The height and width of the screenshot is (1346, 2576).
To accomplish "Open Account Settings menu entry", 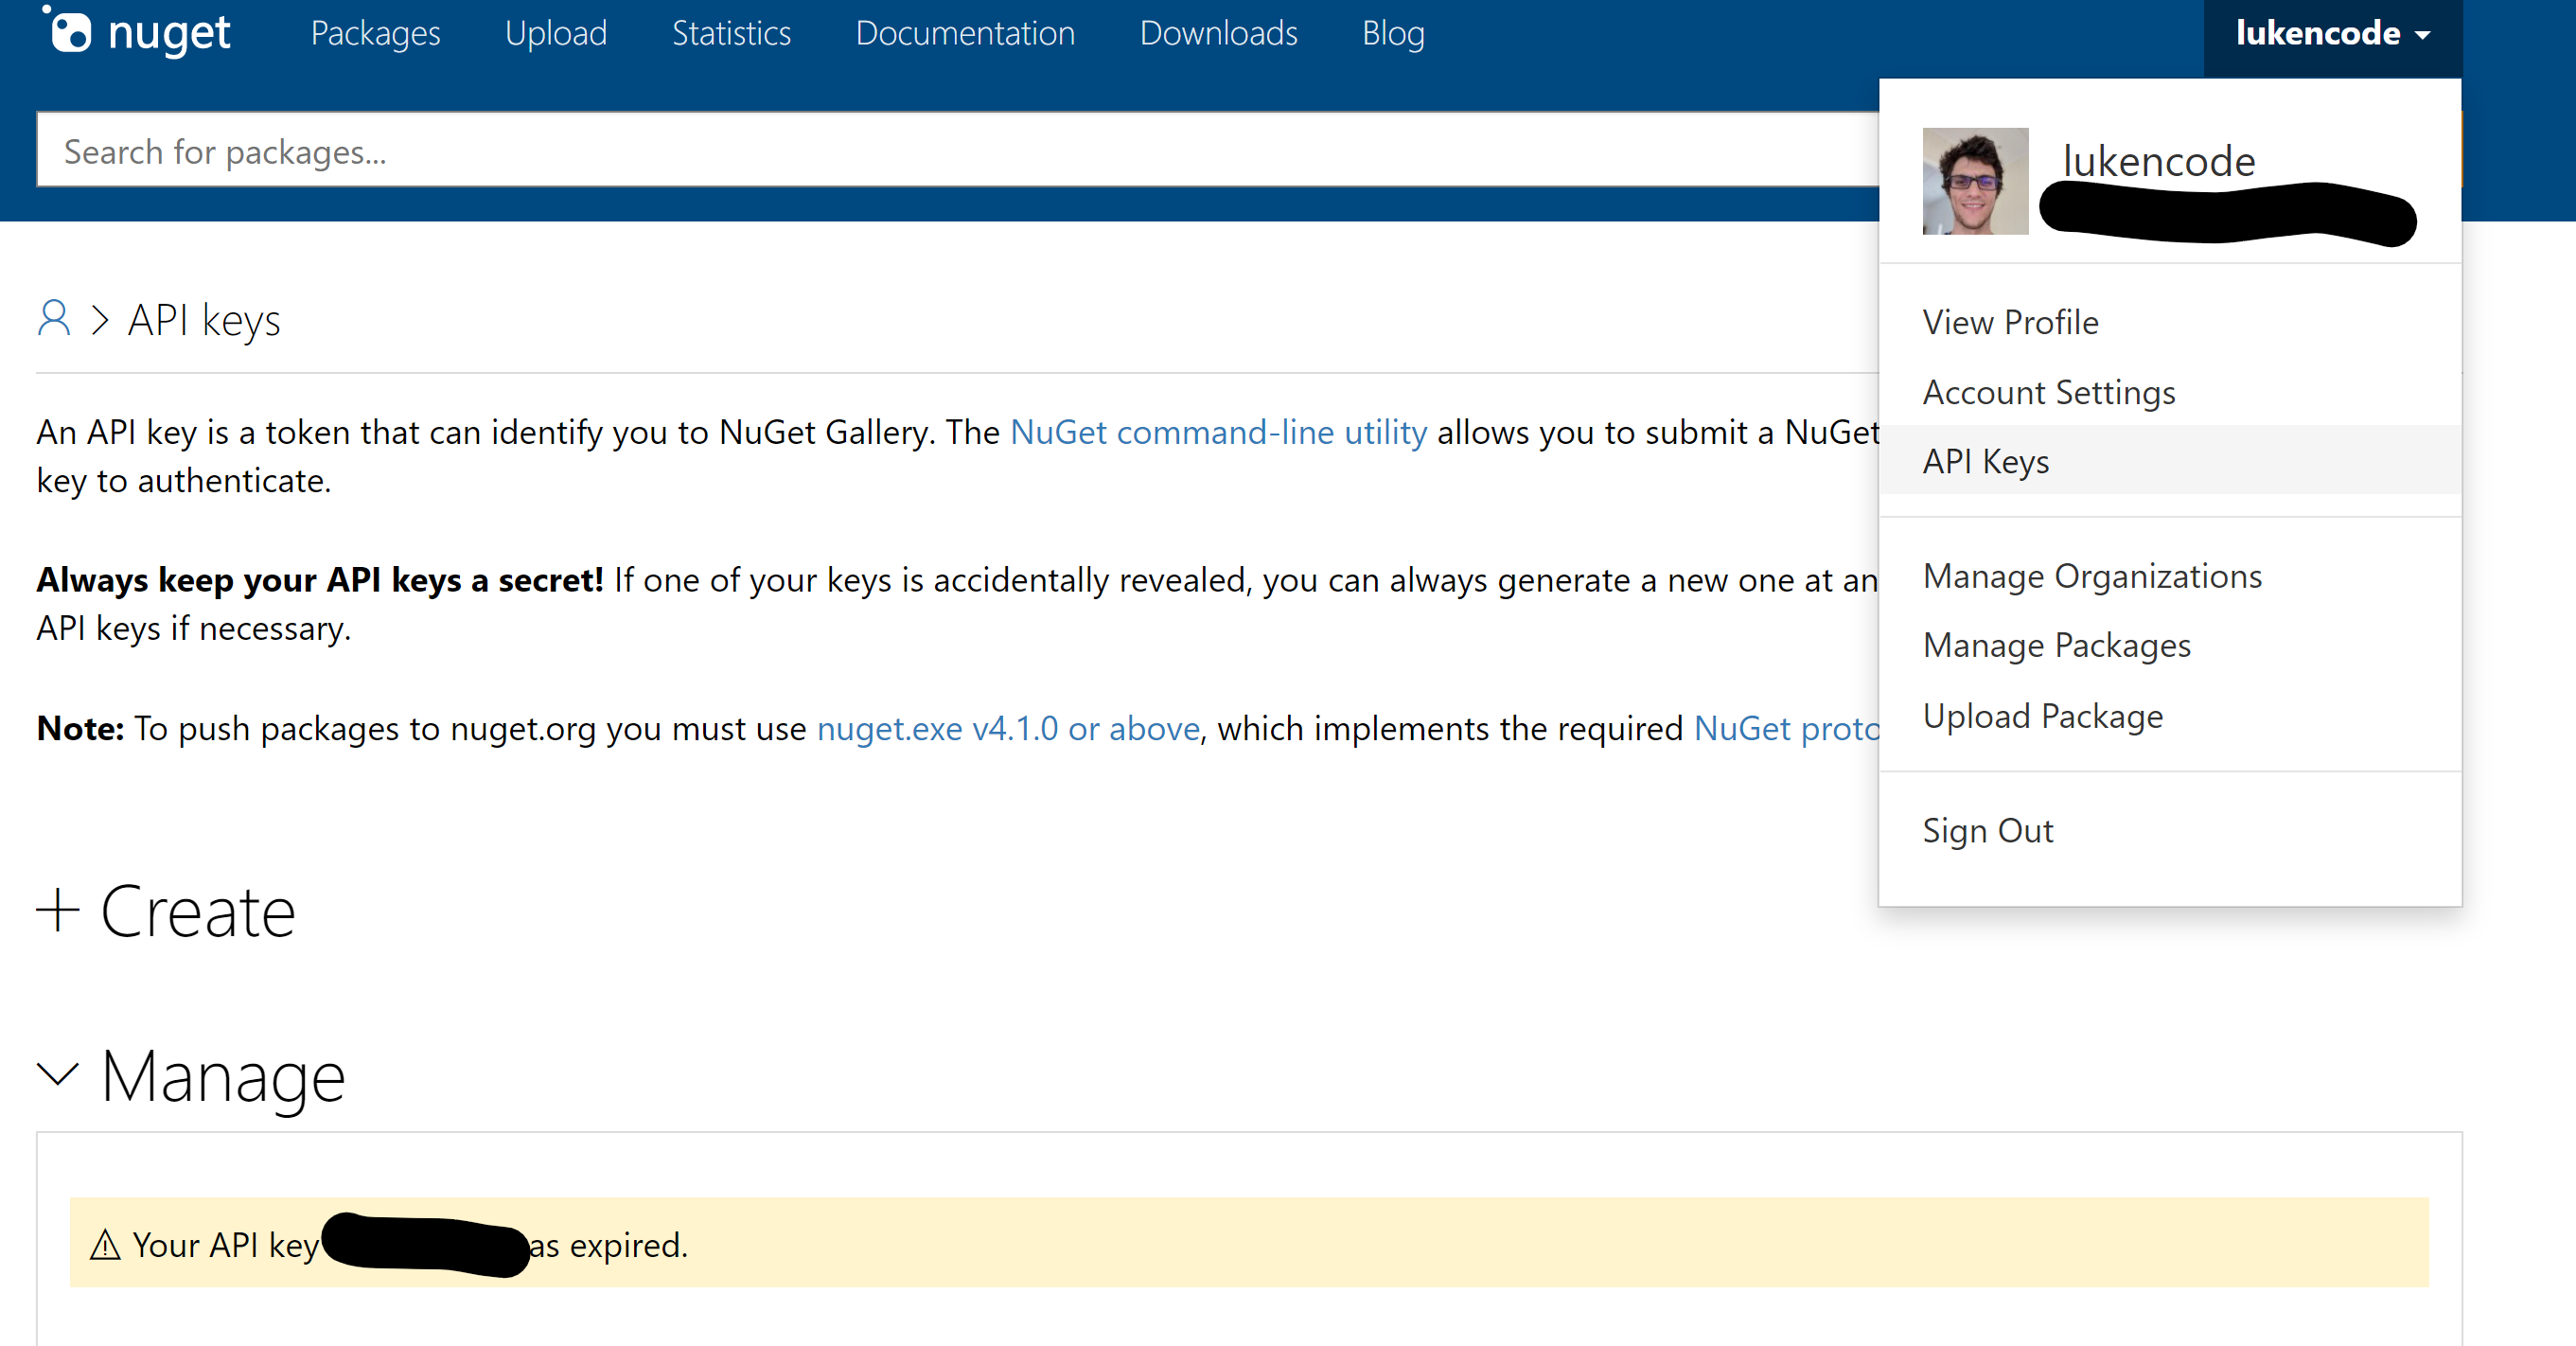I will pyautogui.click(x=2049, y=392).
